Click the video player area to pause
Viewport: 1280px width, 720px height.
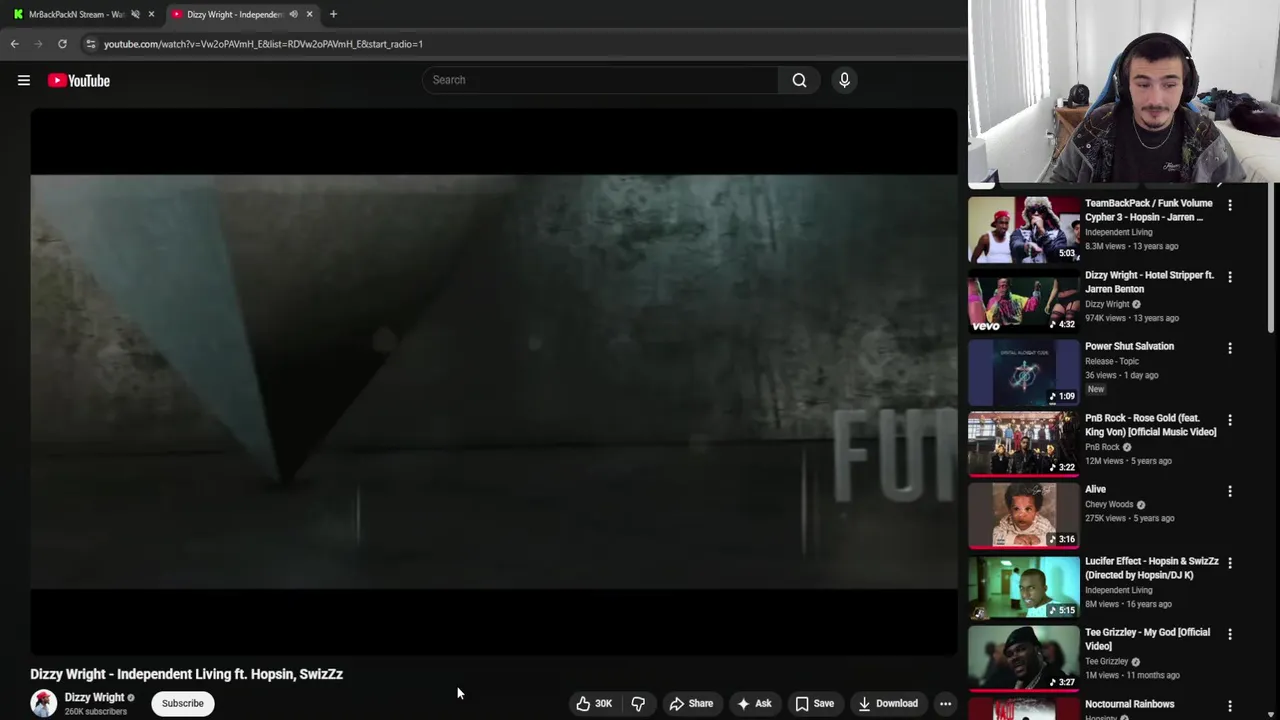point(494,381)
